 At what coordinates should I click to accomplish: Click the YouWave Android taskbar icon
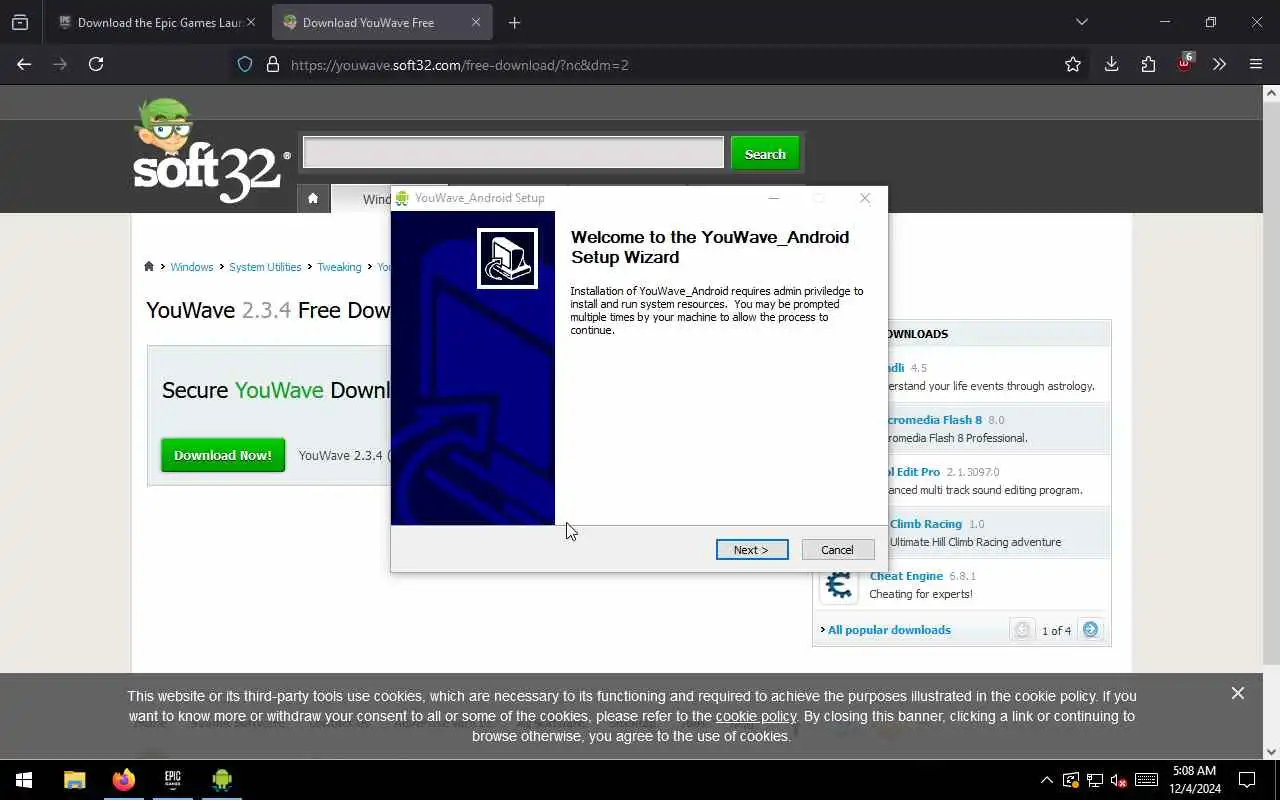click(222, 780)
